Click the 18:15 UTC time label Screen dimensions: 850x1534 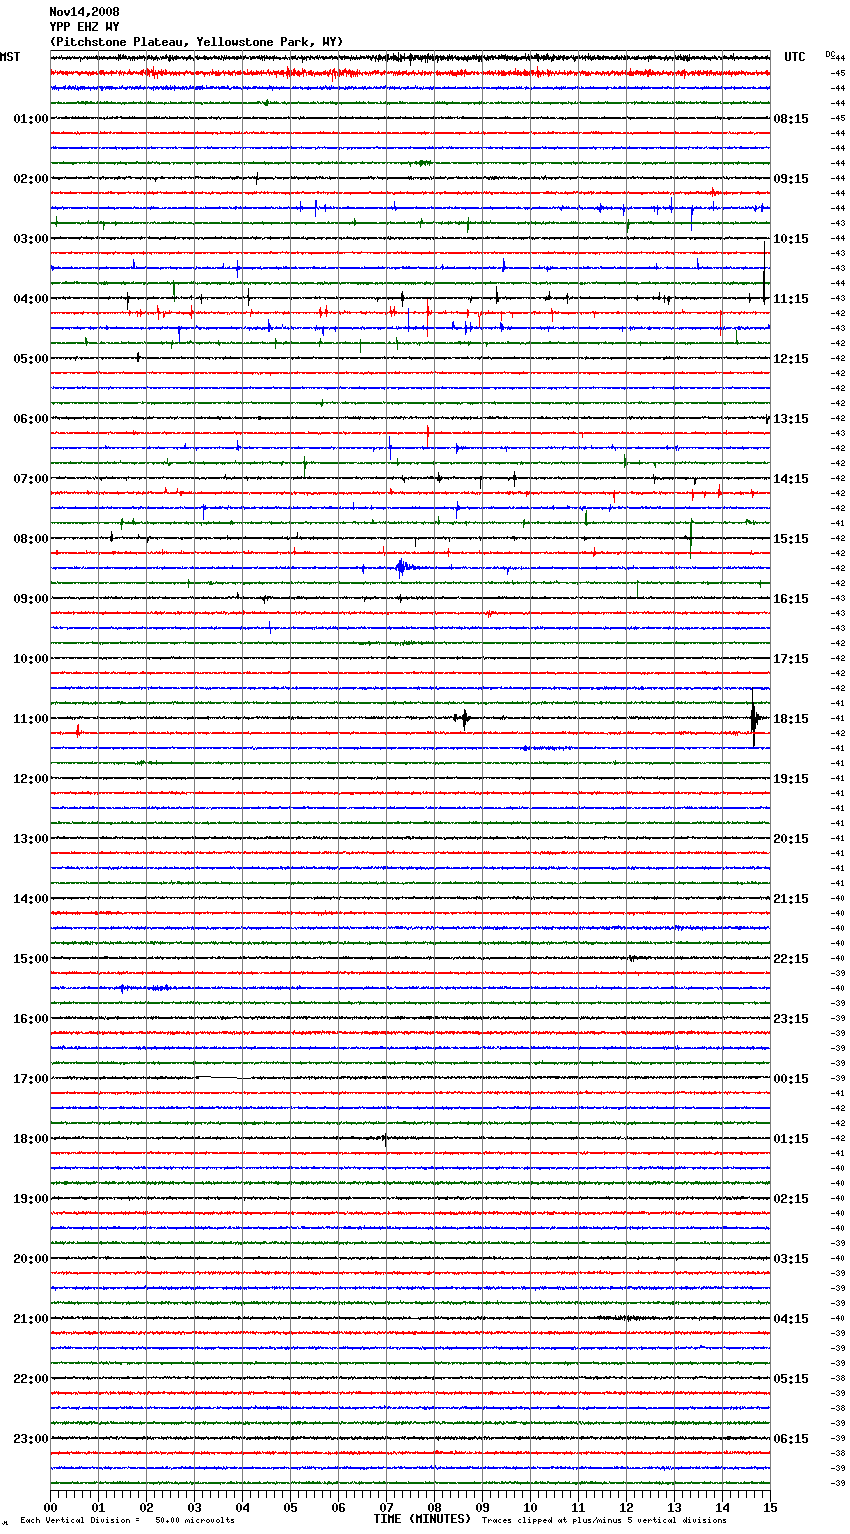[x=791, y=719]
